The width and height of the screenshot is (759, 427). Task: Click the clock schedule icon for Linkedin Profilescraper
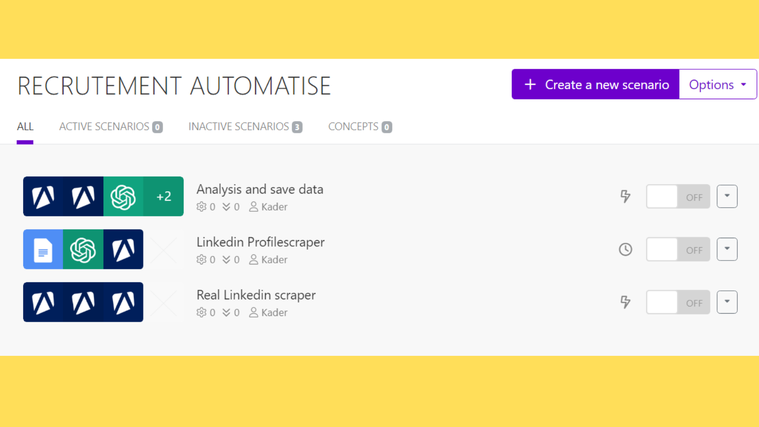coord(625,250)
